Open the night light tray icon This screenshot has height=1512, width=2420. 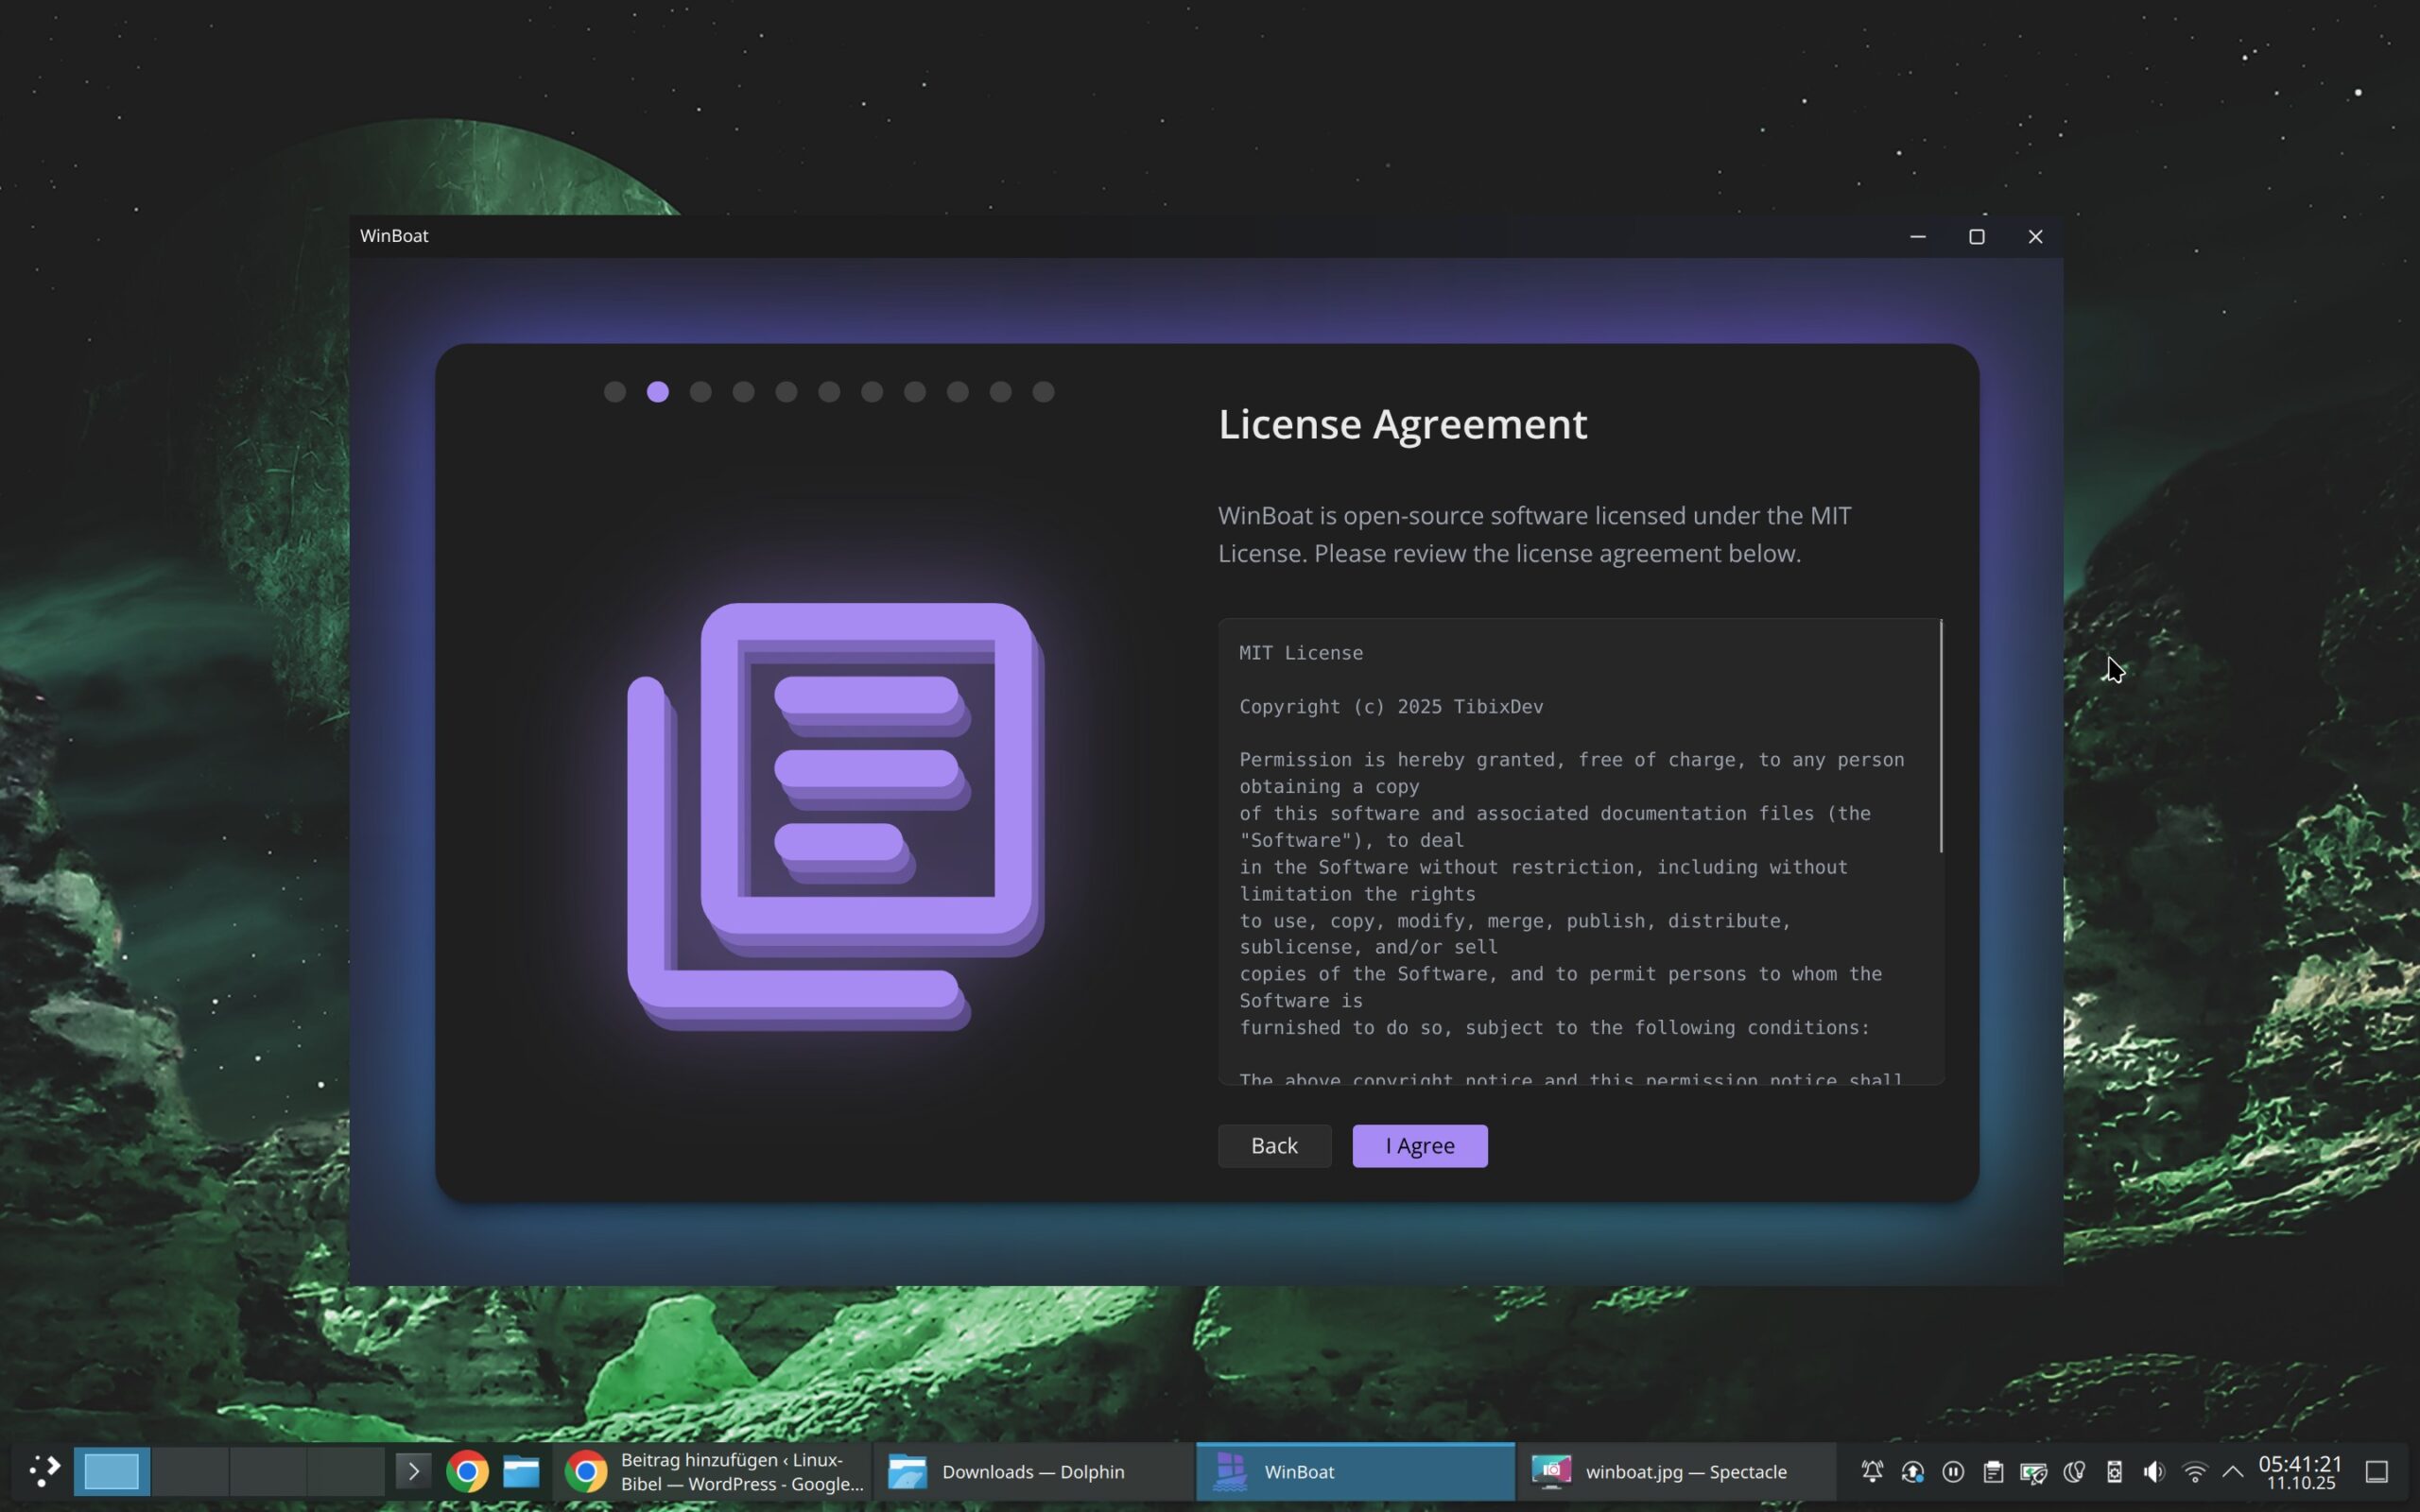2073,1471
